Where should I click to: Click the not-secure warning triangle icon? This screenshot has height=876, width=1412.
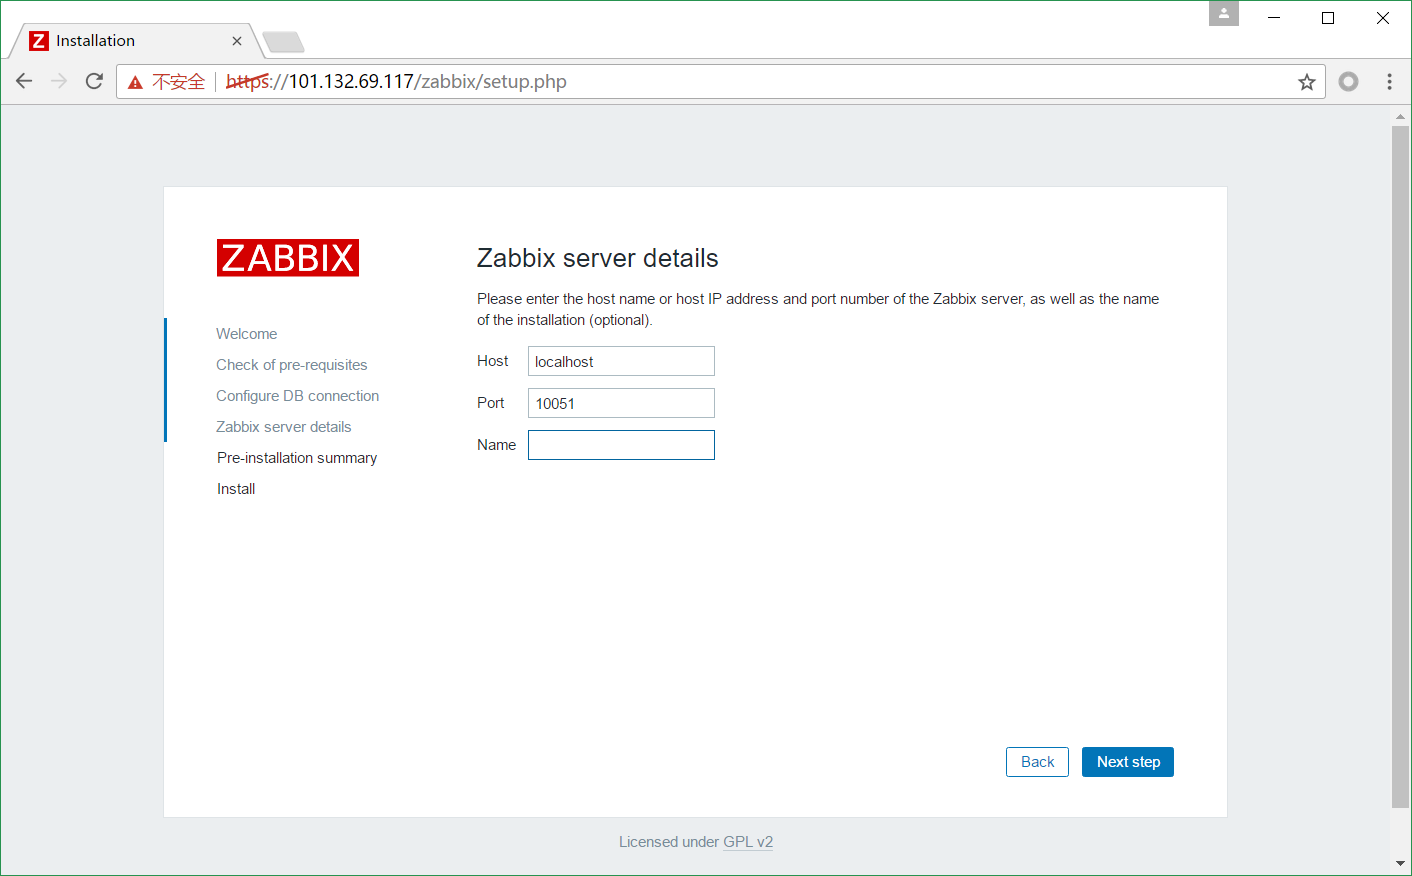135,82
